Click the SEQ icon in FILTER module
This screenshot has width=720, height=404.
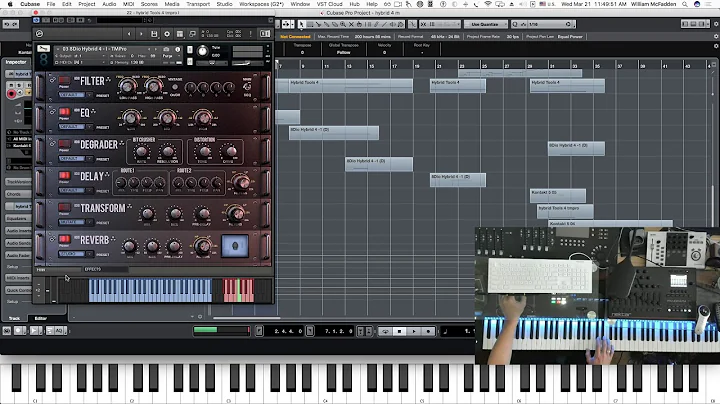pyautogui.click(x=247, y=86)
